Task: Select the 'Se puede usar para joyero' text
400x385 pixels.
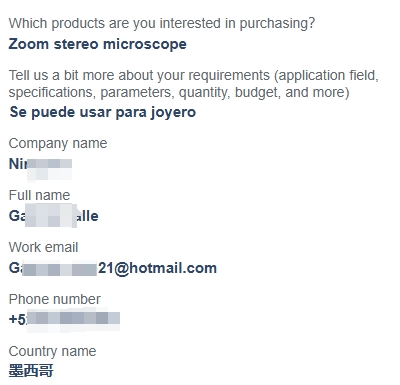Action: [x=103, y=112]
